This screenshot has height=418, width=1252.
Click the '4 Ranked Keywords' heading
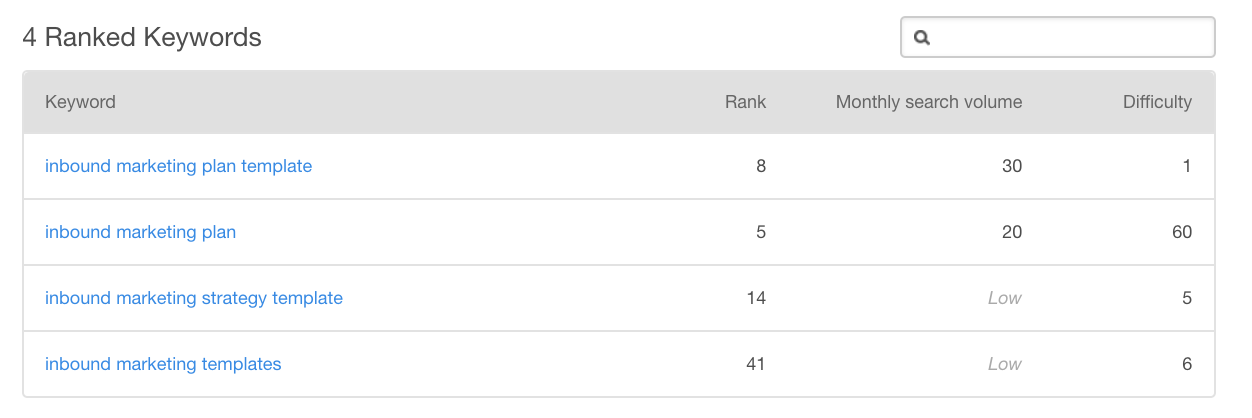point(142,38)
